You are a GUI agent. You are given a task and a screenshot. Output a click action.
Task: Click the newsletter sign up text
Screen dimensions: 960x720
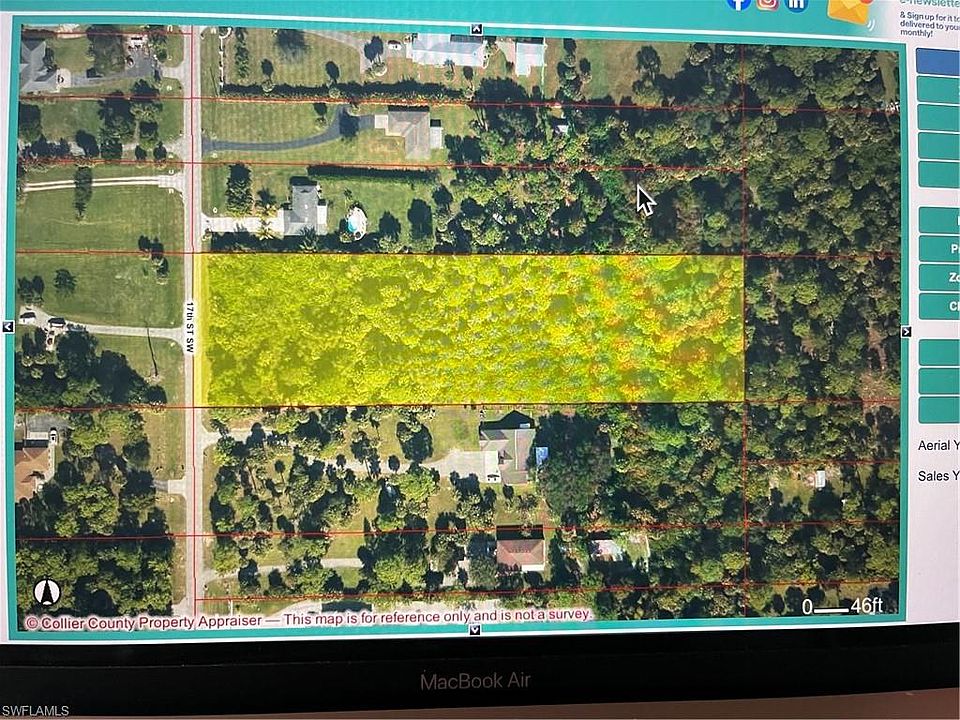(931, 23)
